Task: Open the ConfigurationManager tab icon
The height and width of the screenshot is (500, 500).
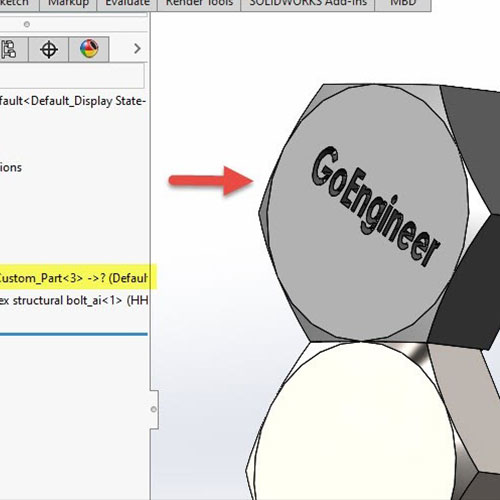Action: (9, 49)
